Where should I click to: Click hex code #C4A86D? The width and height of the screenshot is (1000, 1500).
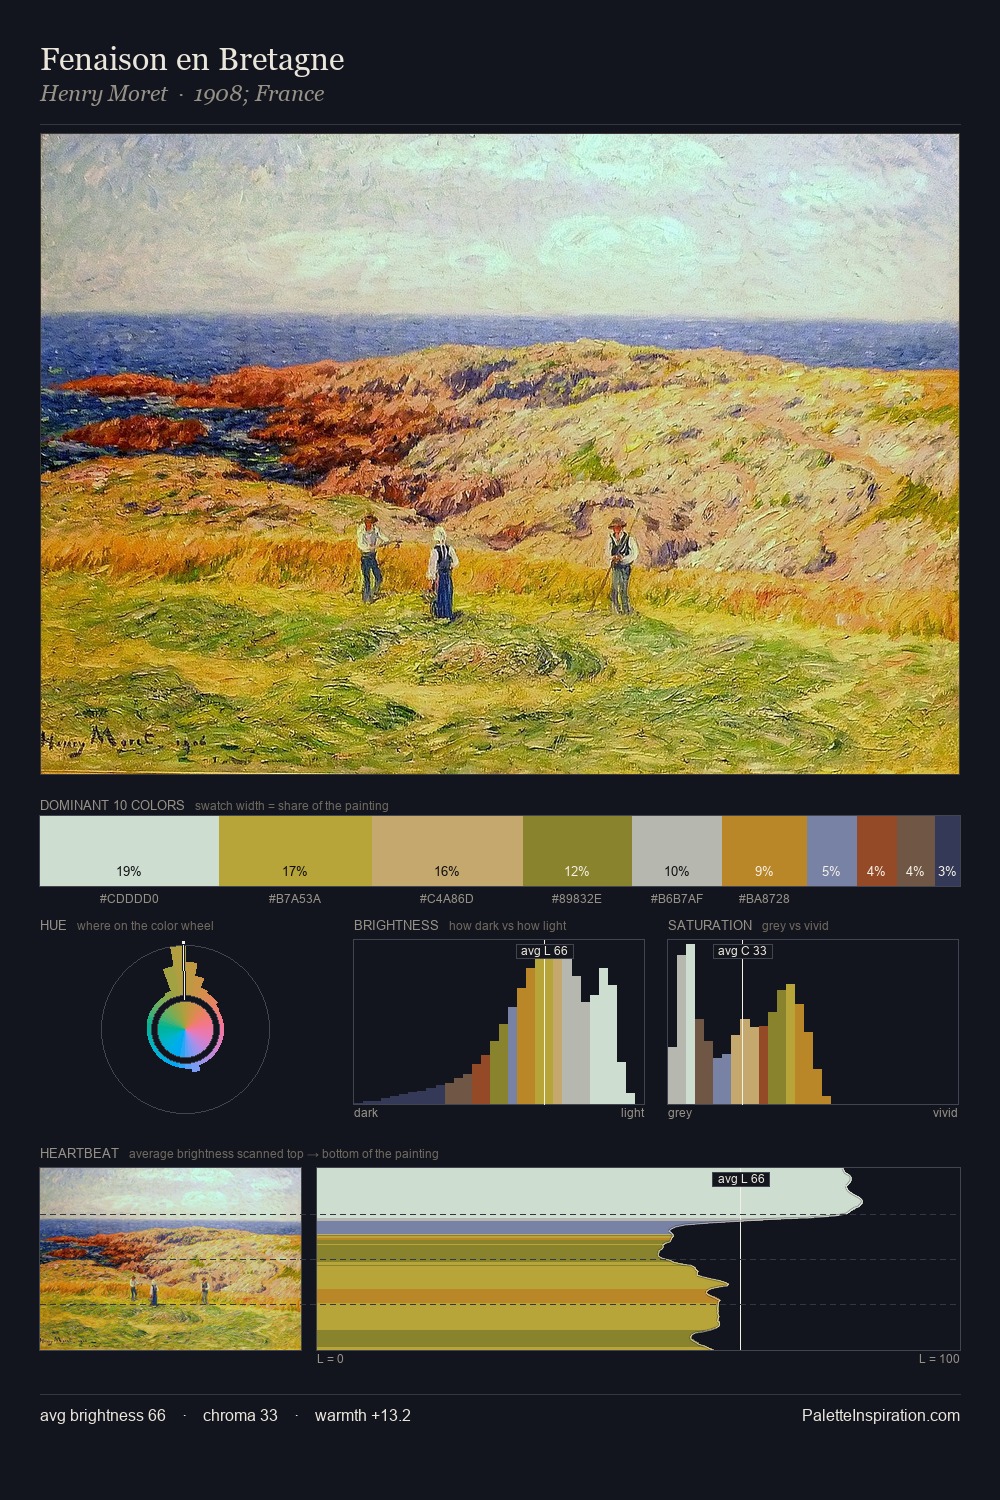(x=447, y=899)
